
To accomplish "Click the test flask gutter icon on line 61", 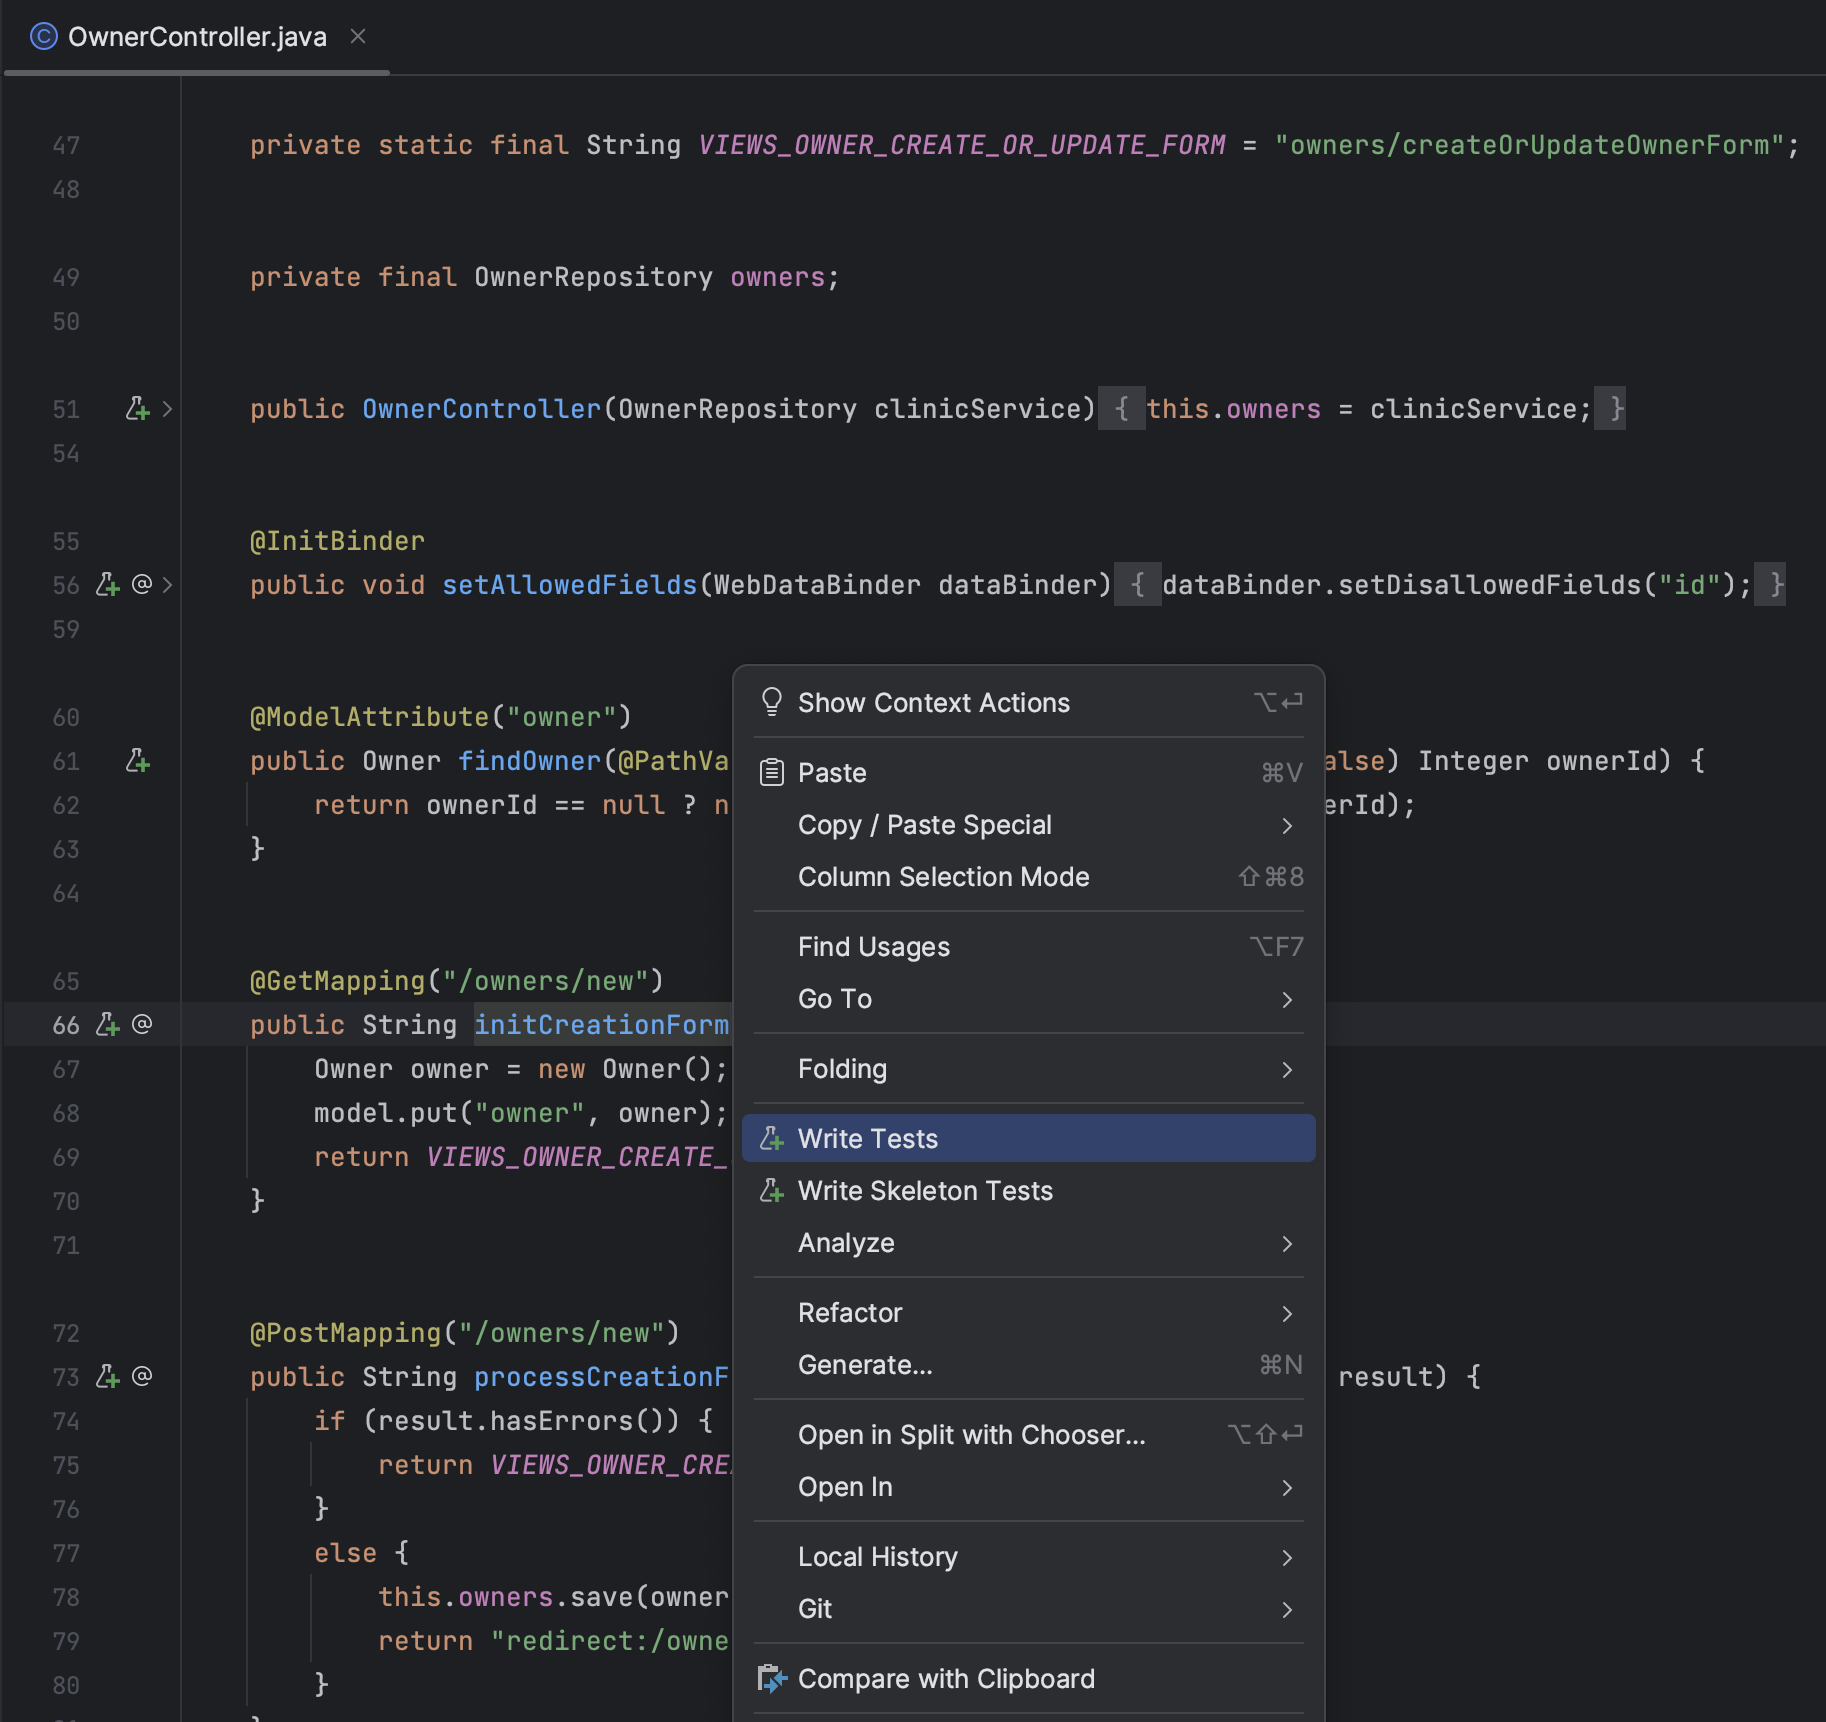I will [137, 761].
